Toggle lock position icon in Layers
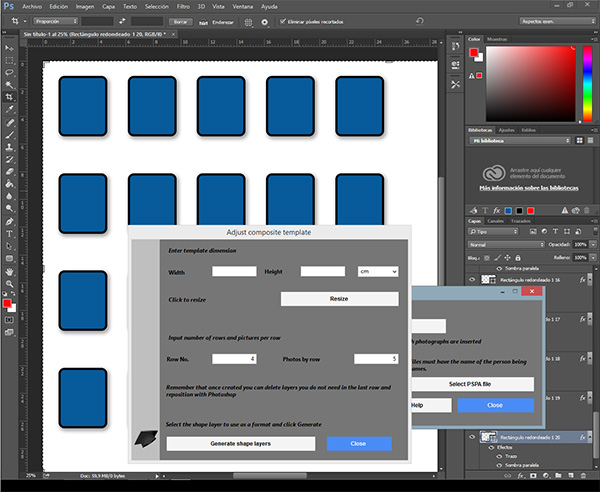 (x=507, y=258)
